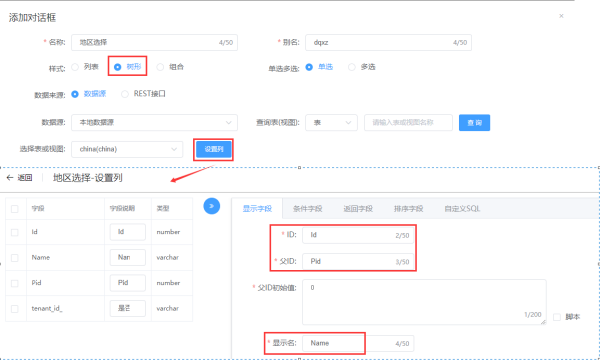Image resolution: width=601 pixels, height=361 pixels.
Task: Click the back arrow icon next to 返回
Action: (x=10, y=177)
